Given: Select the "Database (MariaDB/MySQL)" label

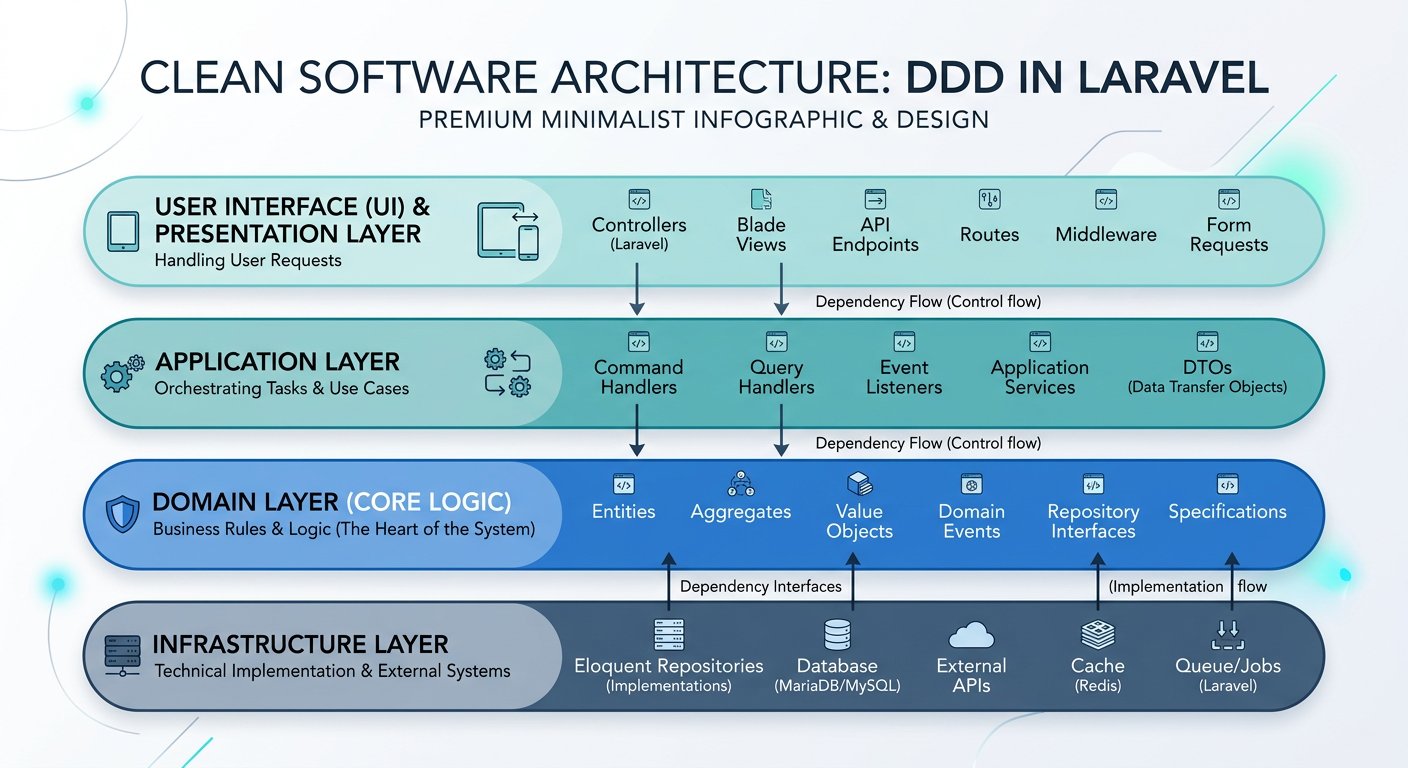Looking at the screenshot, I should click(x=837, y=676).
